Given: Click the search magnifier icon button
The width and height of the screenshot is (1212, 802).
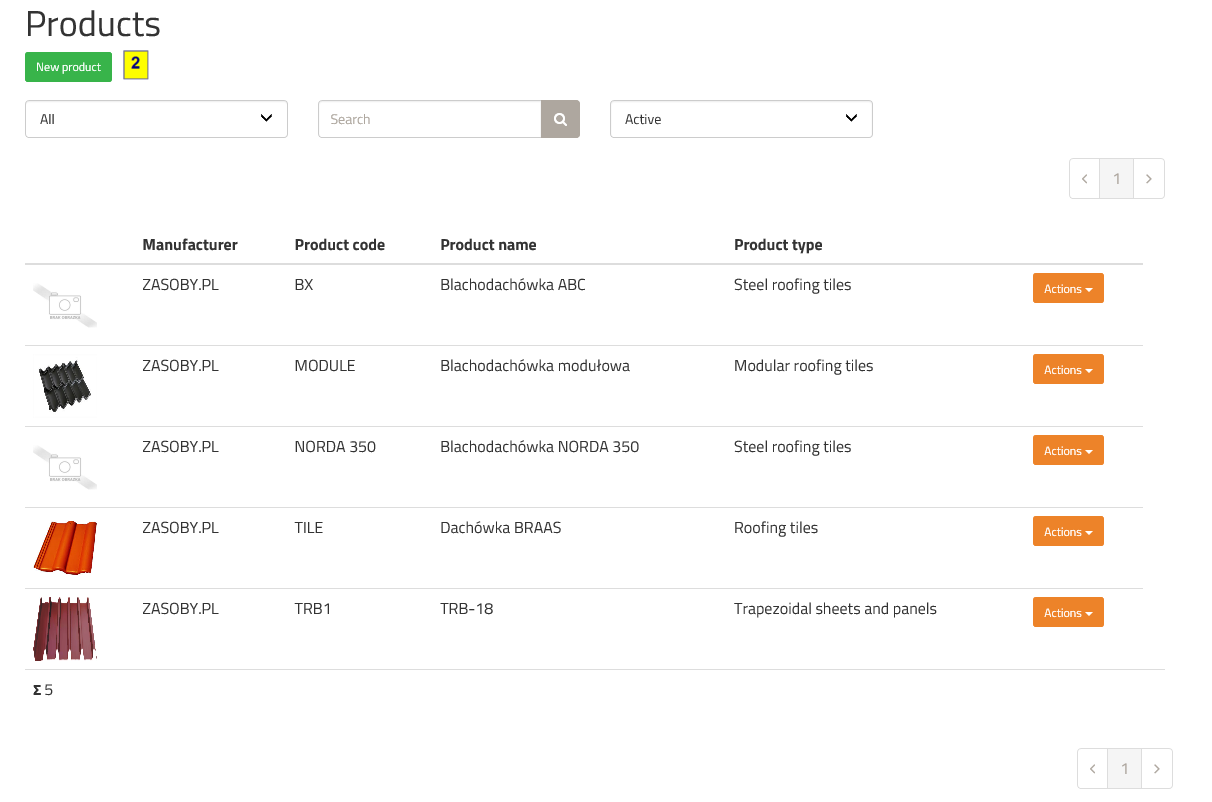Looking at the screenshot, I should 560,119.
